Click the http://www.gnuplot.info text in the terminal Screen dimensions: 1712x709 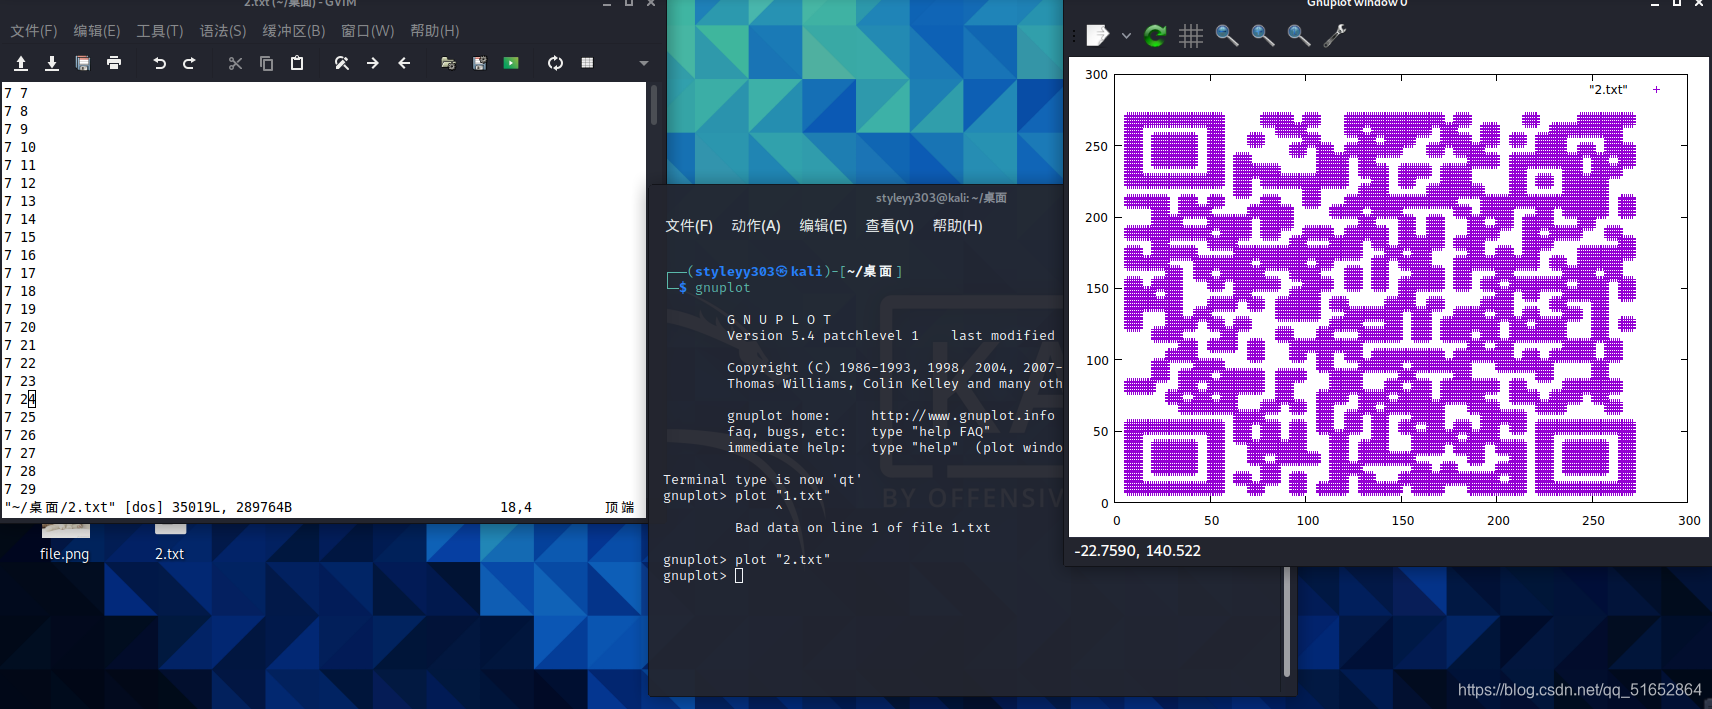[x=963, y=416]
